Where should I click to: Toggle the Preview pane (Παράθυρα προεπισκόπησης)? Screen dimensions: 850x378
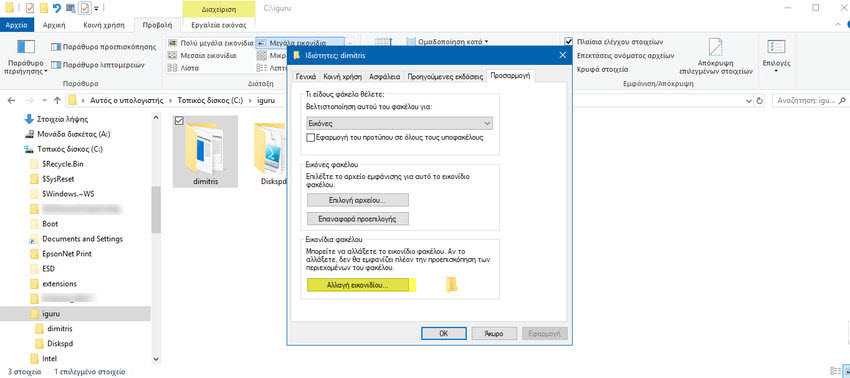103,47
